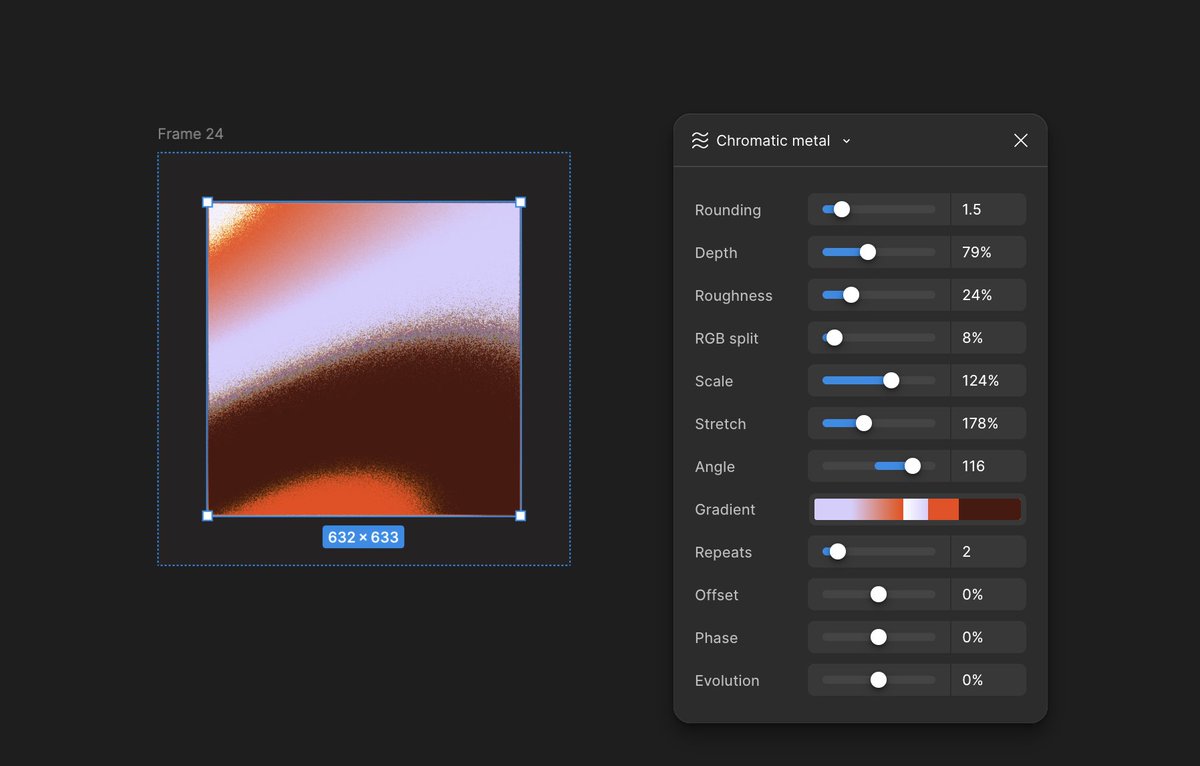Click the Roughness value field 24%
This screenshot has height=766, width=1200.
click(x=988, y=295)
